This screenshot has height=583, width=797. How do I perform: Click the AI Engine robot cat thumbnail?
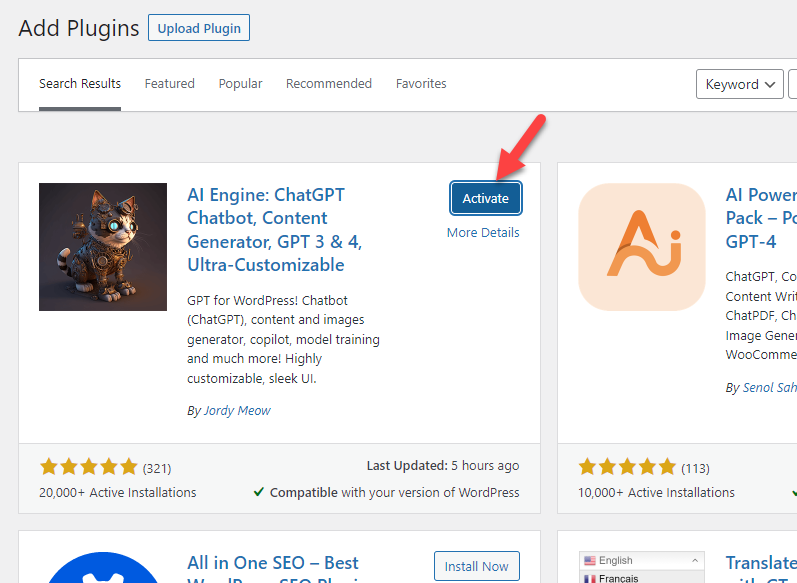tap(103, 247)
